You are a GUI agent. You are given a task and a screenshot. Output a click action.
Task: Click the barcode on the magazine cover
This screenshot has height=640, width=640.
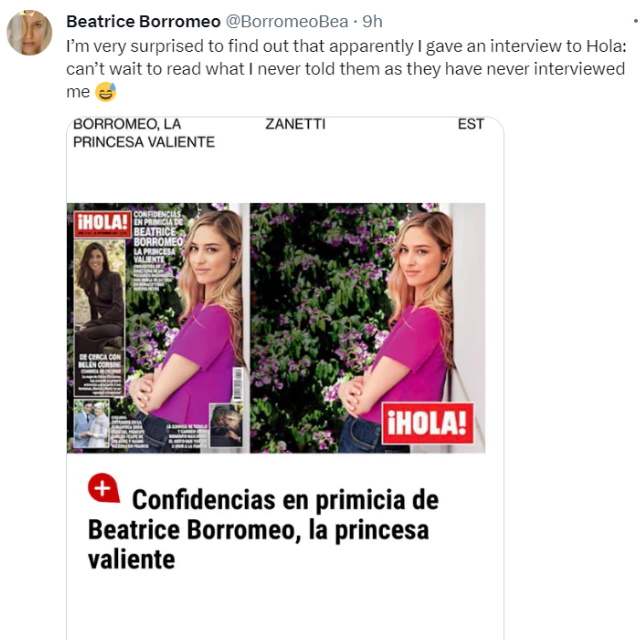point(237,384)
